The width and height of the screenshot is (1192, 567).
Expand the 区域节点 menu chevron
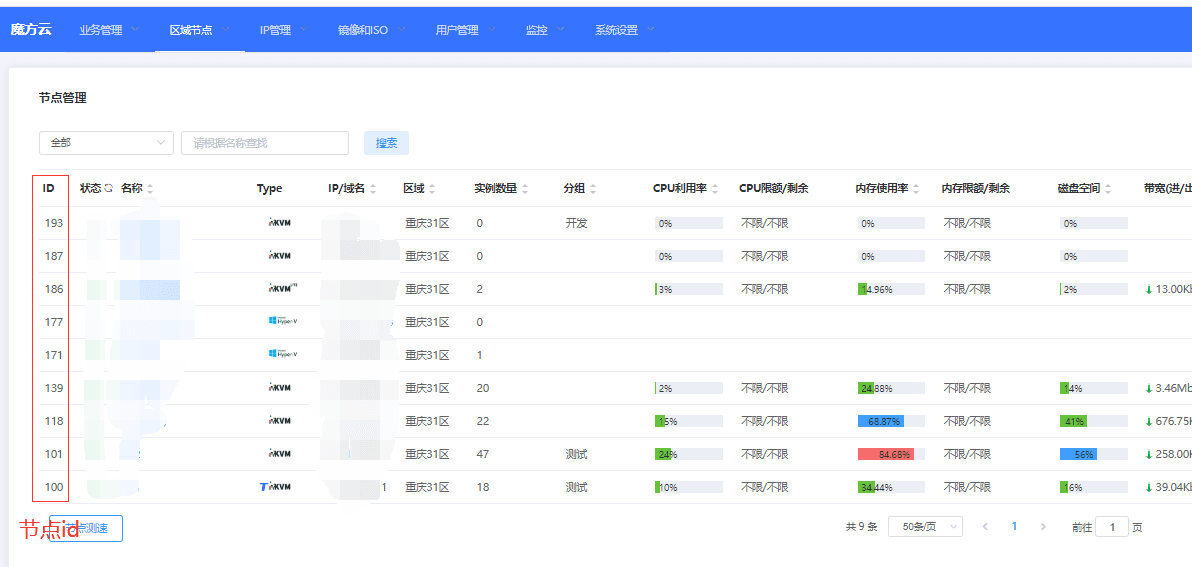coord(225,30)
